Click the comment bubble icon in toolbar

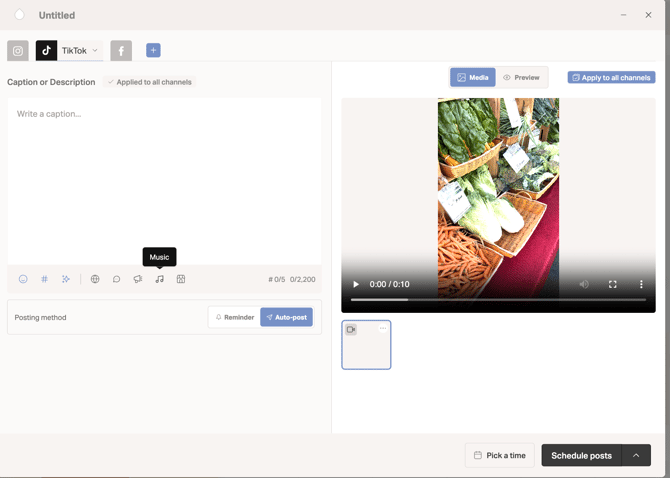[x=116, y=279]
